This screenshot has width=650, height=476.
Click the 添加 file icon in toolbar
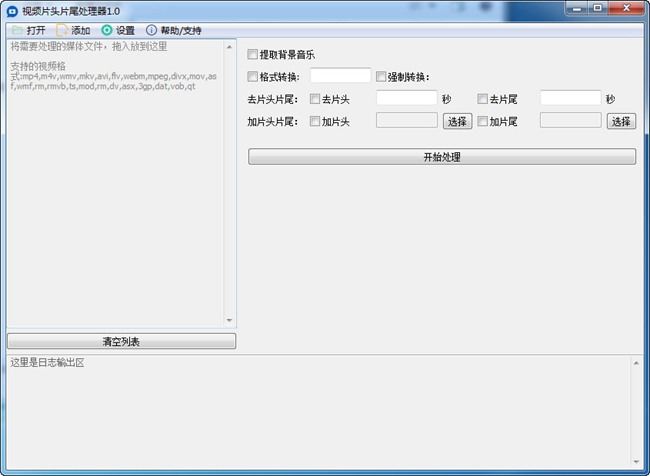(x=62, y=30)
